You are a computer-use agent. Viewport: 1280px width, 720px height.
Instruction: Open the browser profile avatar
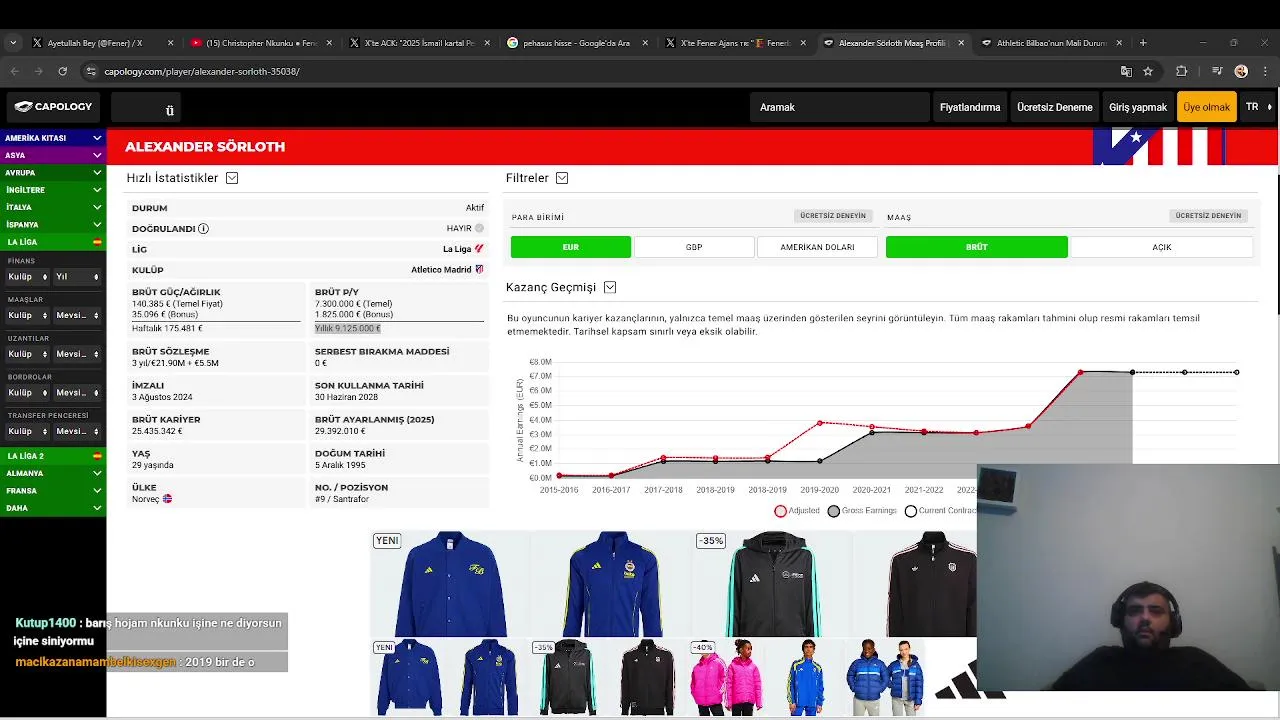[1241, 71]
